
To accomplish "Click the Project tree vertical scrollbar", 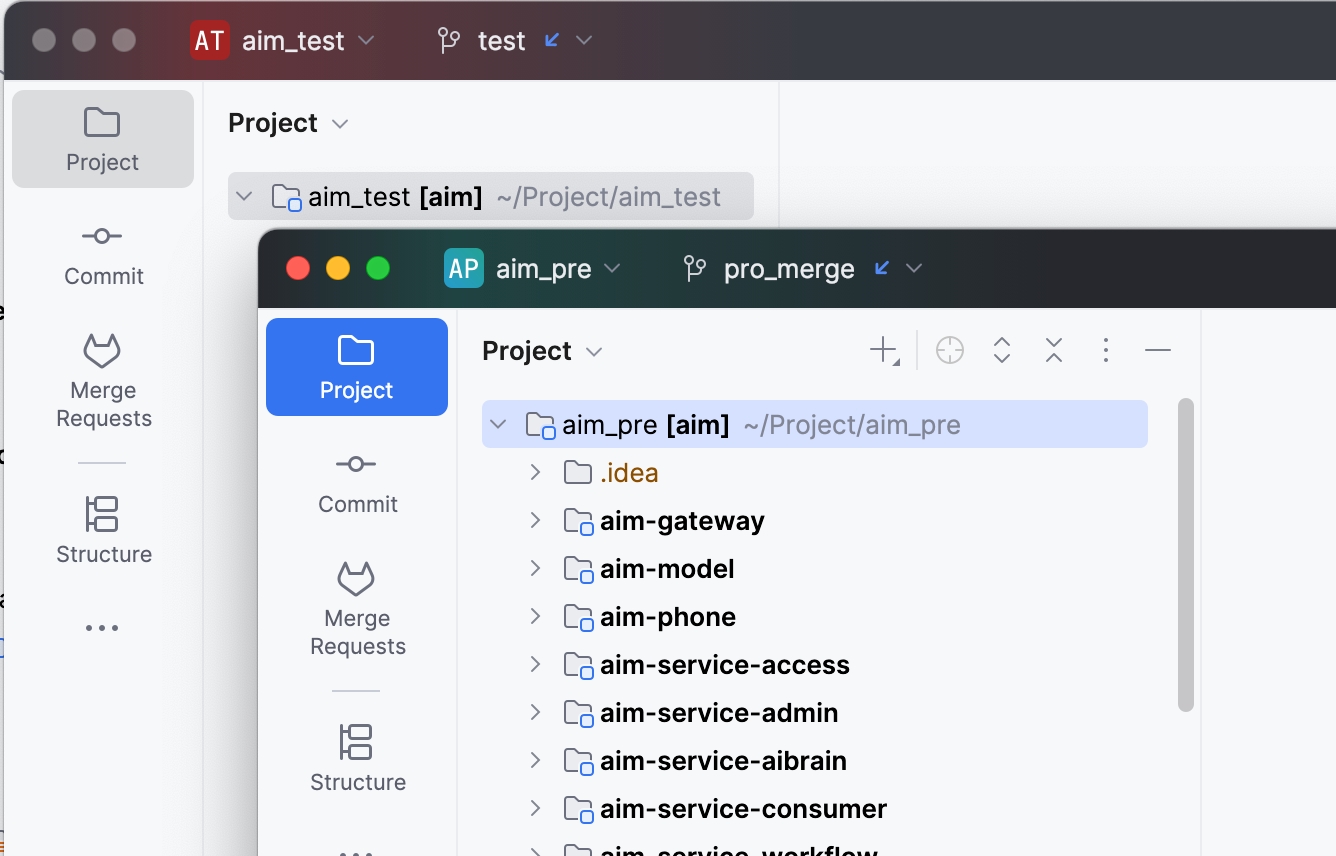I will pos(1186,555).
